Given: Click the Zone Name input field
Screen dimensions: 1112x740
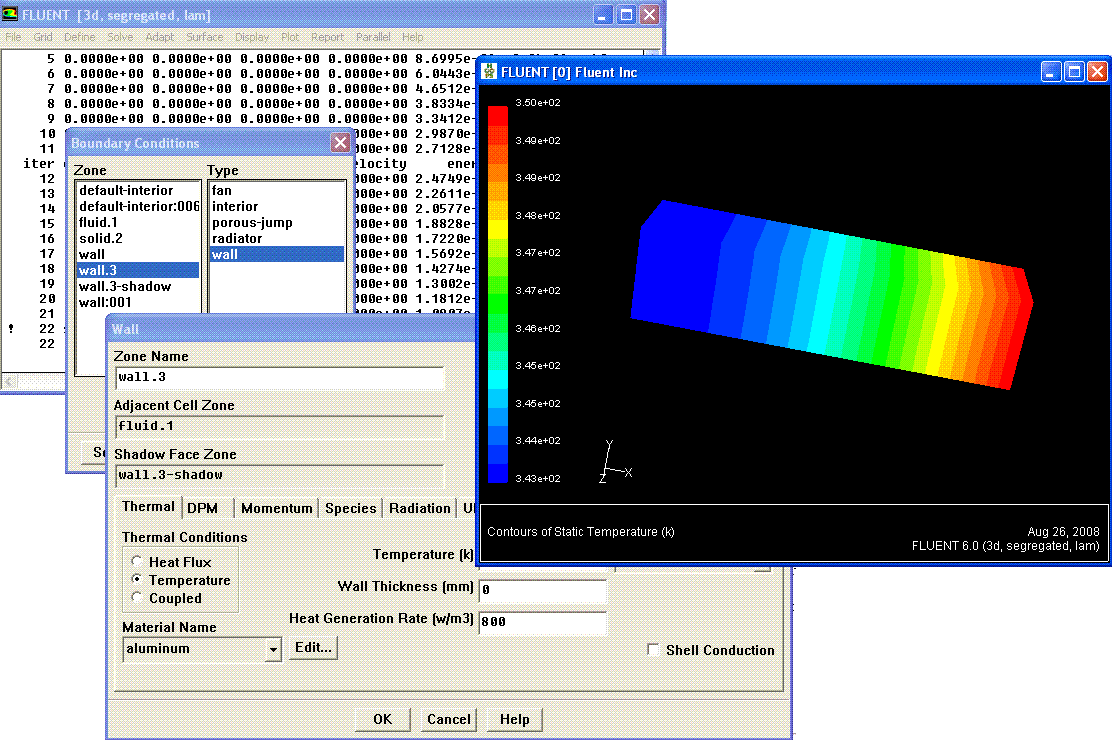Looking at the screenshot, I should click(279, 377).
